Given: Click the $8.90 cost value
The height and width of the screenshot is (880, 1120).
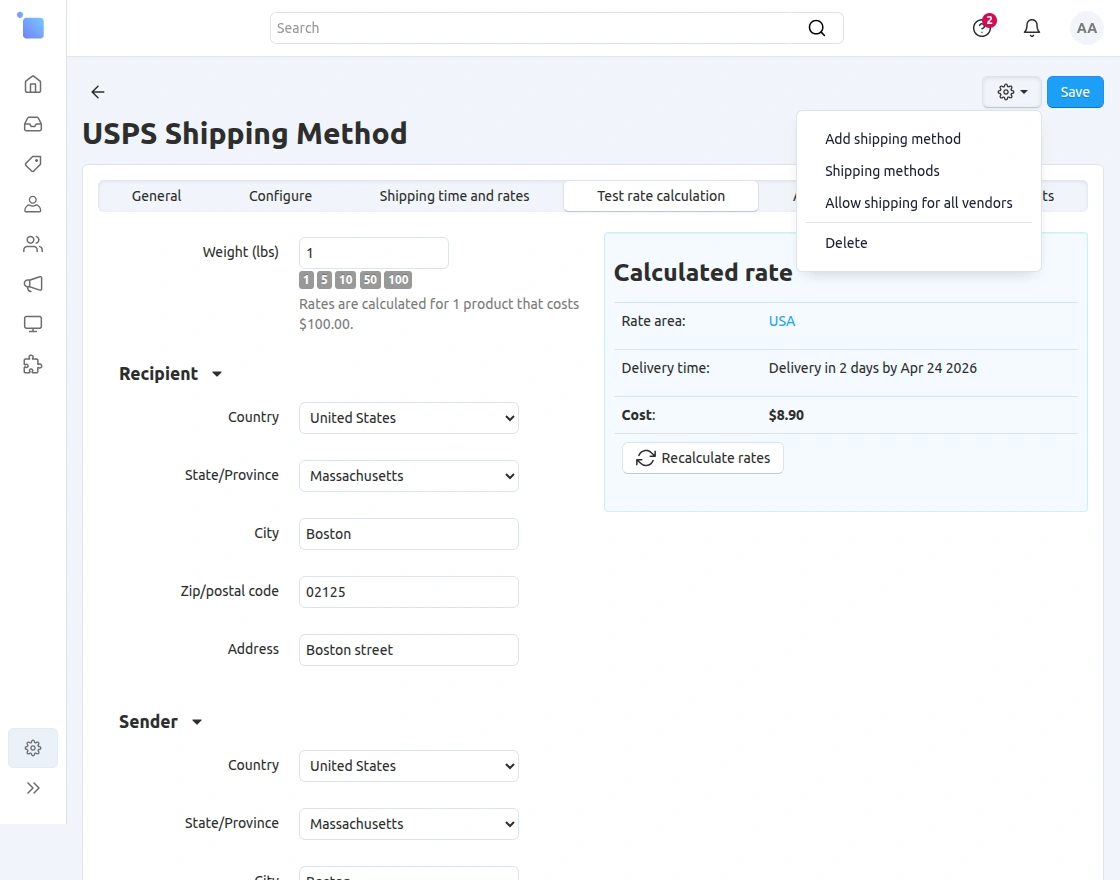Looking at the screenshot, I should [x=786, y=415].
